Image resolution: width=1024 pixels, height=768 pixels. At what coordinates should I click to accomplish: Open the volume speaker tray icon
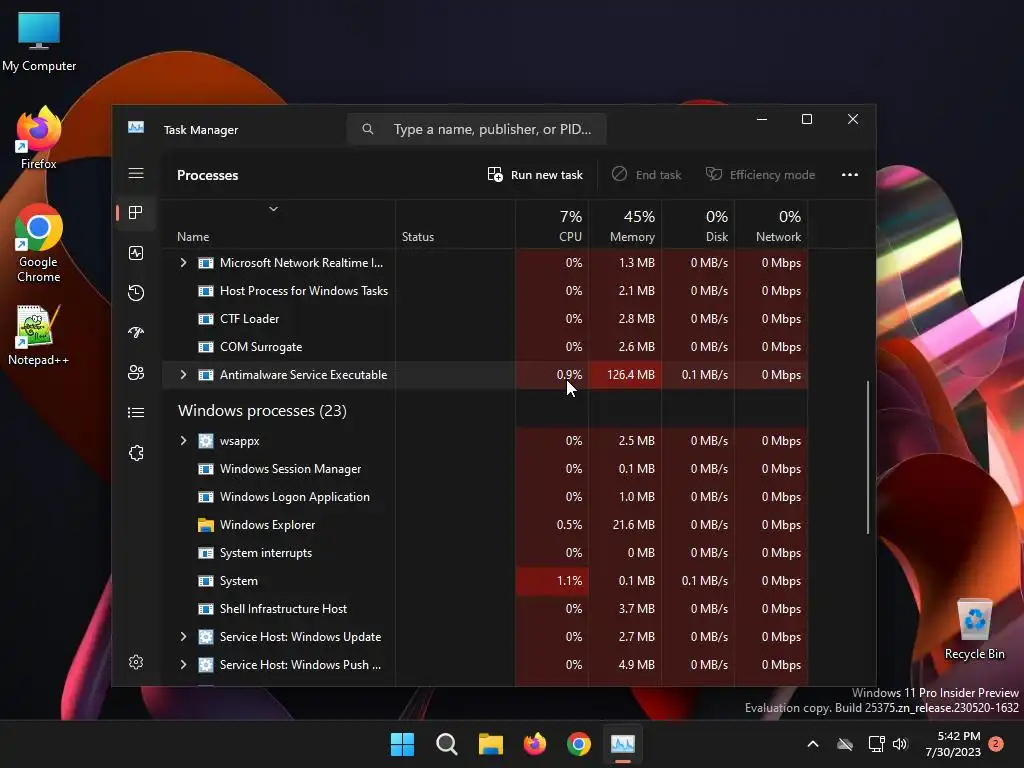pyautogui.click(x=900, y=744)
